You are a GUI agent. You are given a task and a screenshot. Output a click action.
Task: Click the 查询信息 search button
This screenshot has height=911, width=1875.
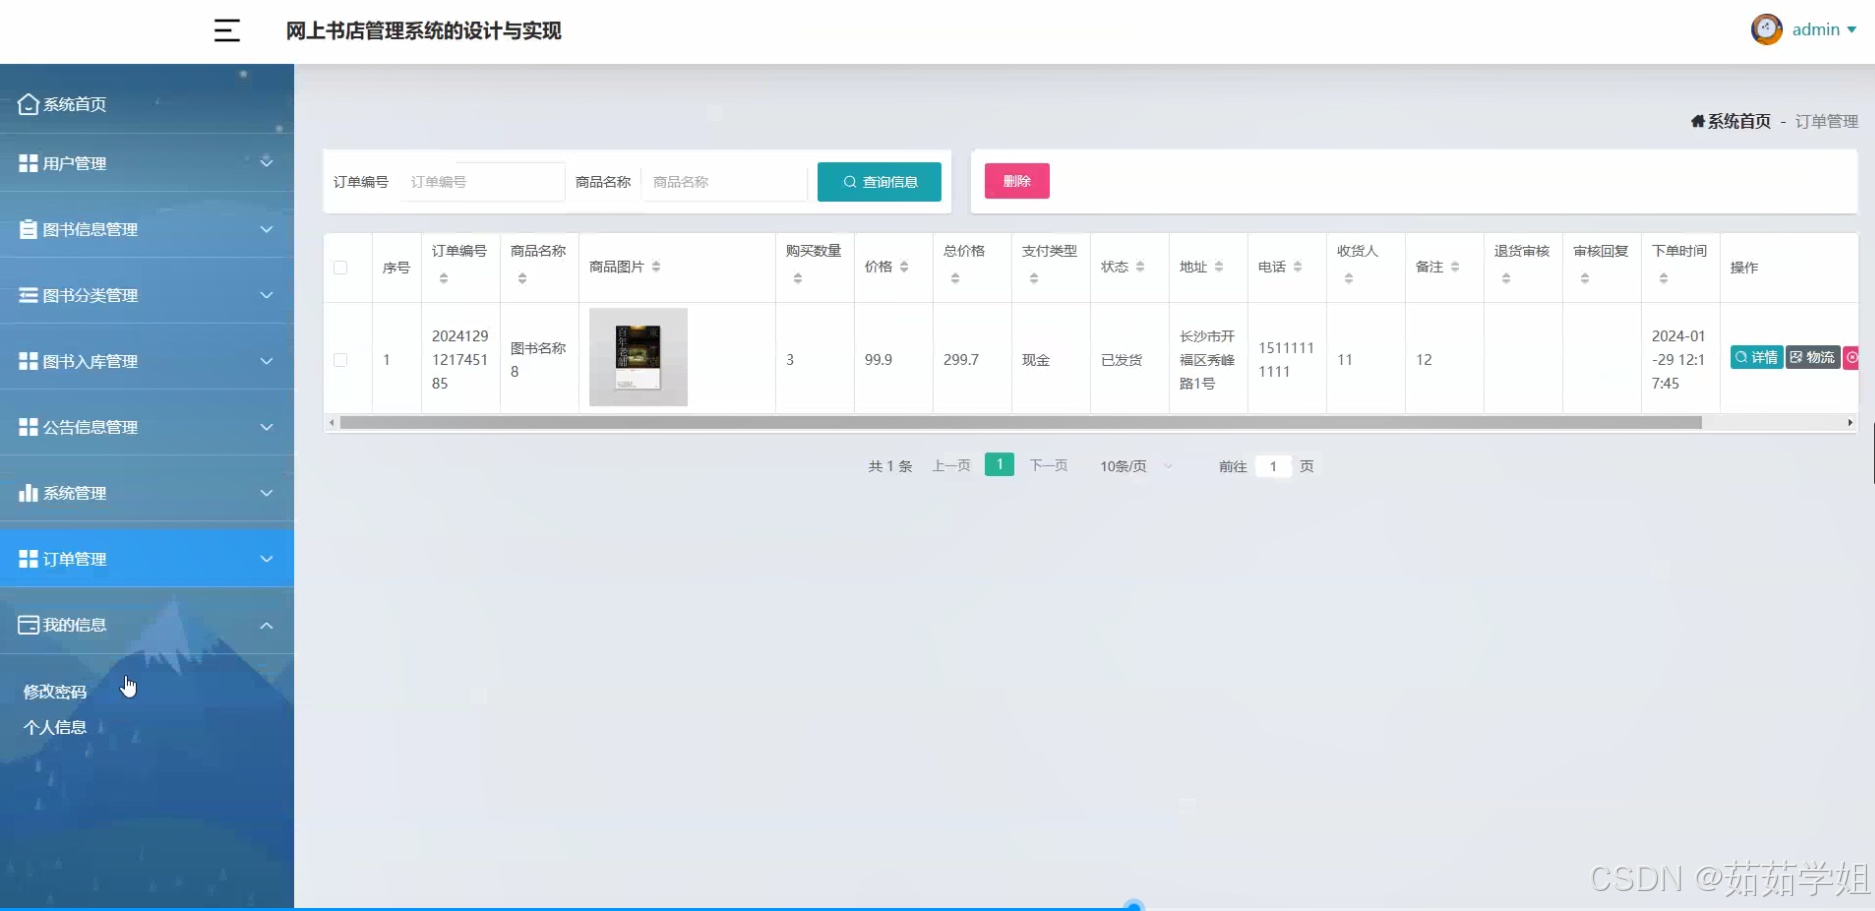(x=878, y=182)
